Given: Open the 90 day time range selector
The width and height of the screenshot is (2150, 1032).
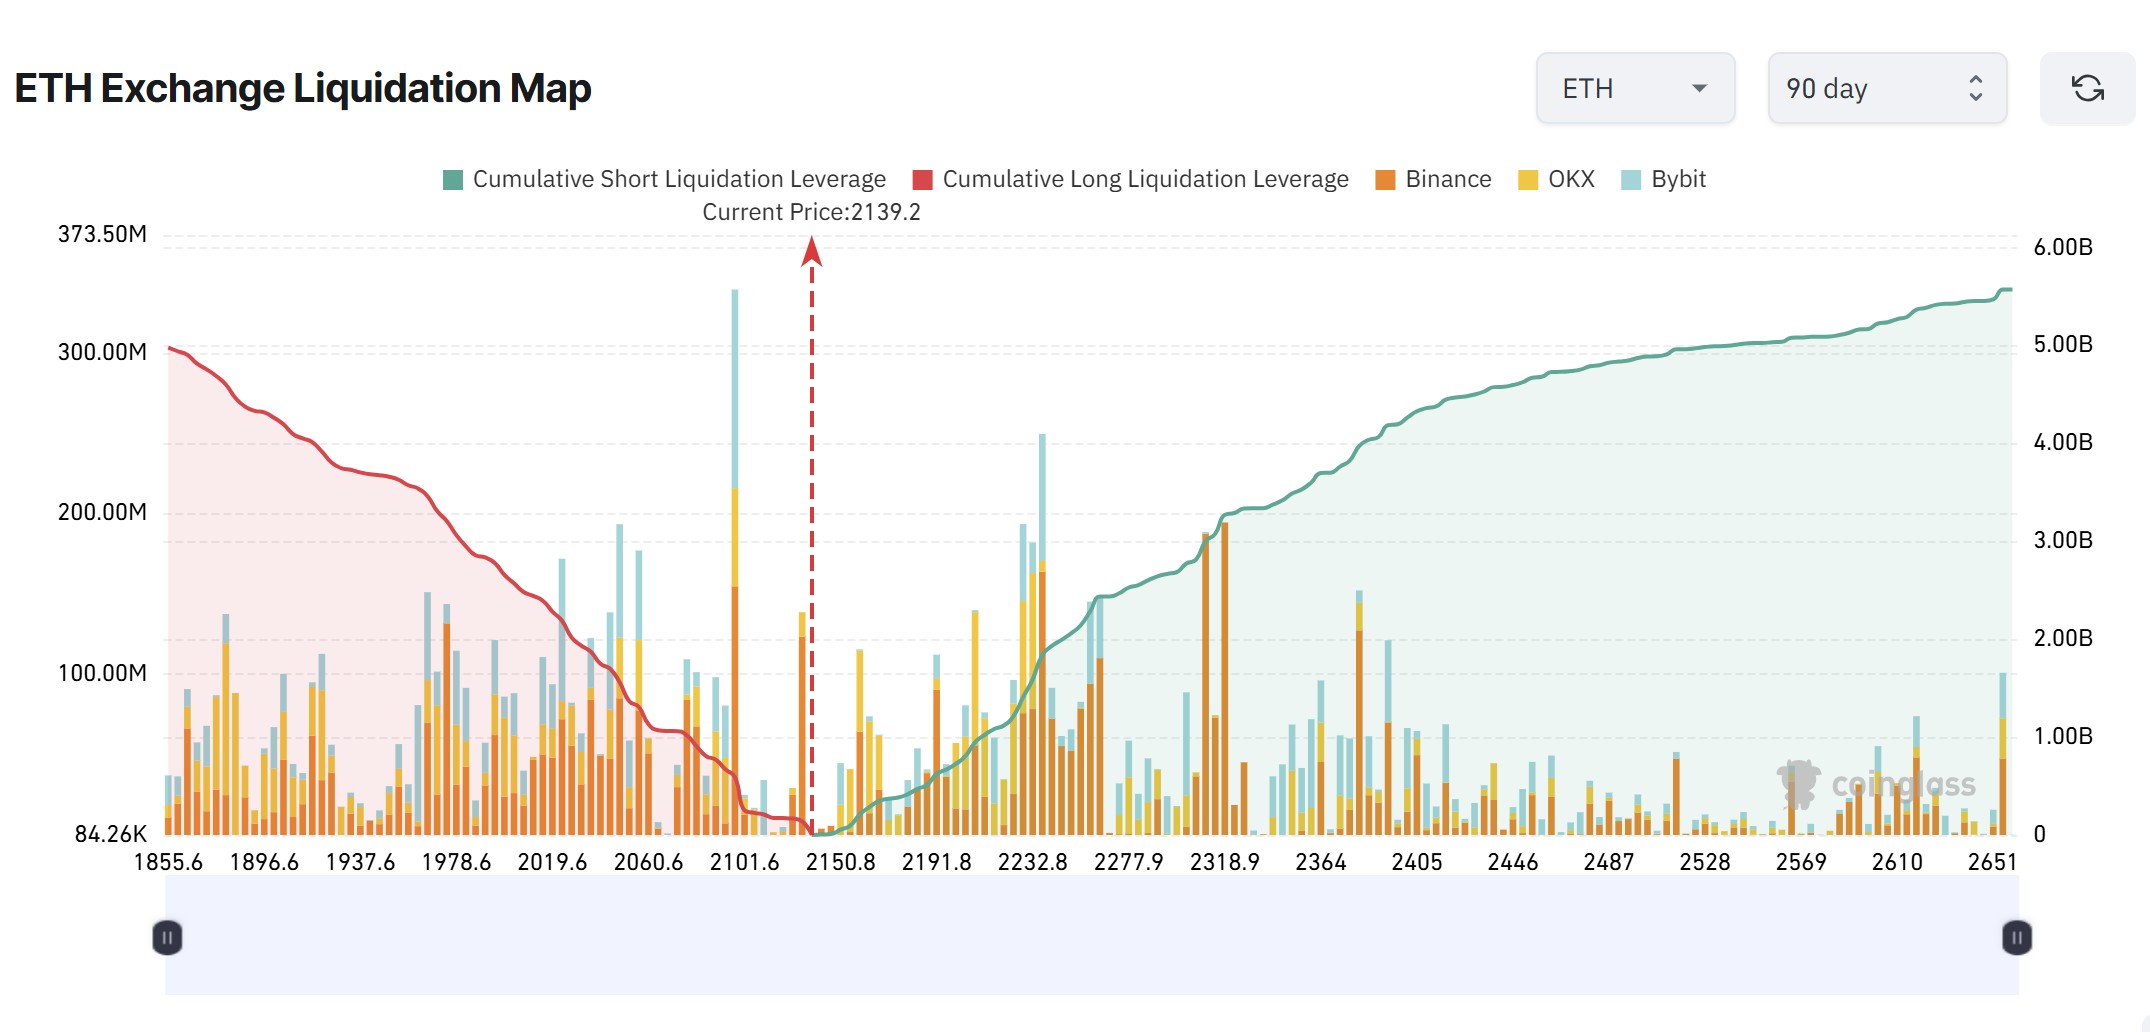Looking at the screenshot, I should [x=1886, y=88].
